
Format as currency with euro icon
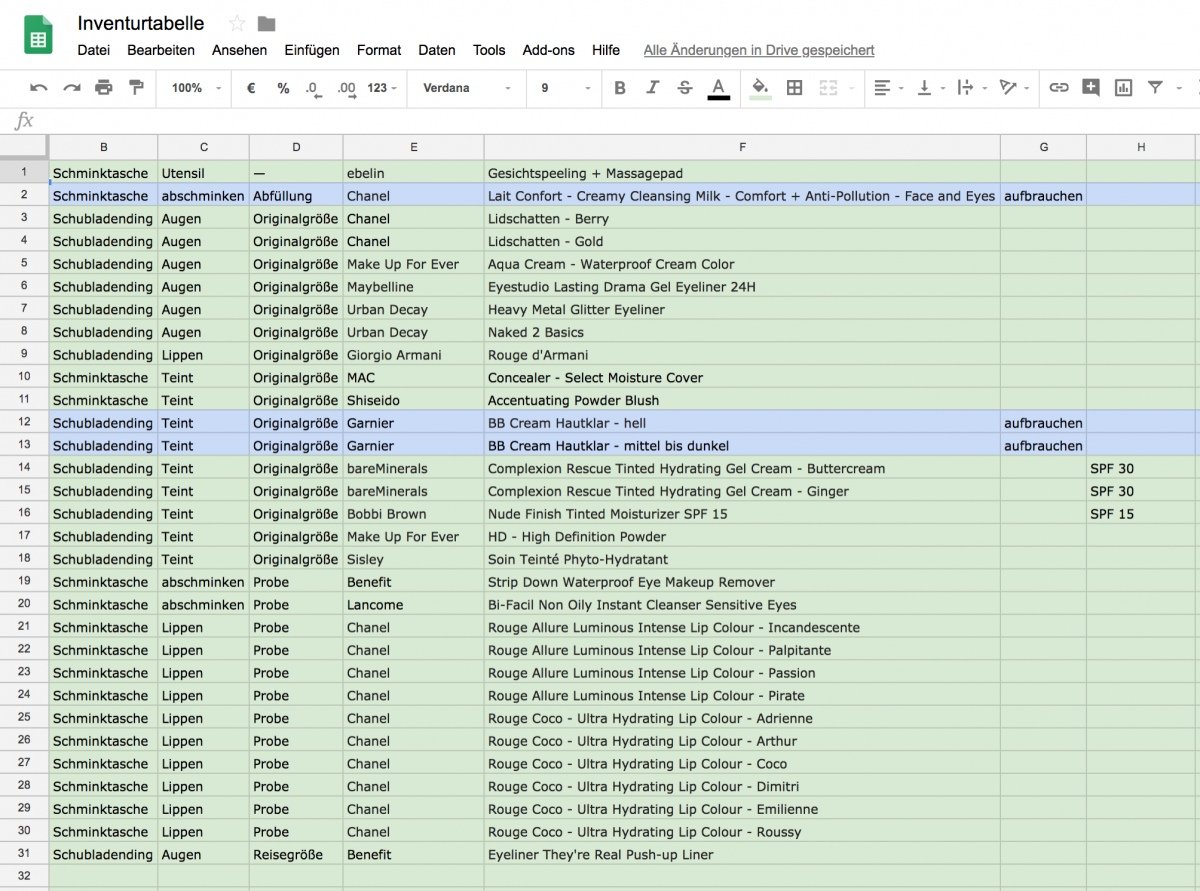251,88
